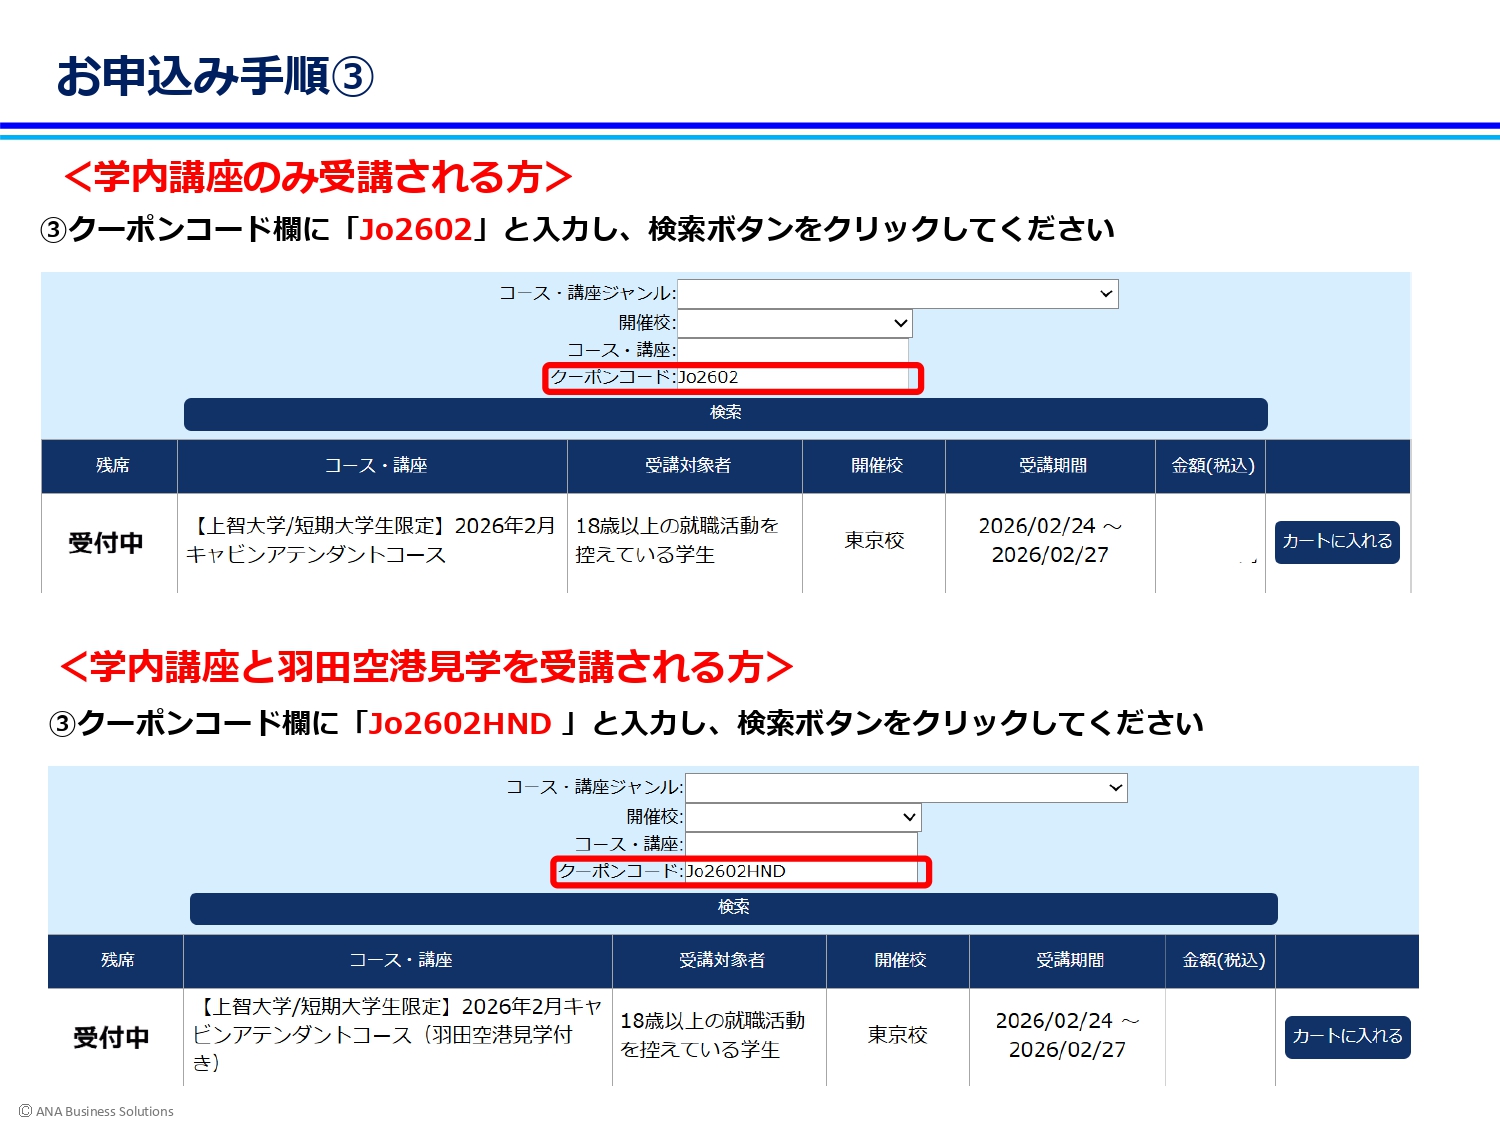Viewport: 1500px width, 1125px height.
Task: Click the お申込み手順③ slide title
Action: click(215, 76)
